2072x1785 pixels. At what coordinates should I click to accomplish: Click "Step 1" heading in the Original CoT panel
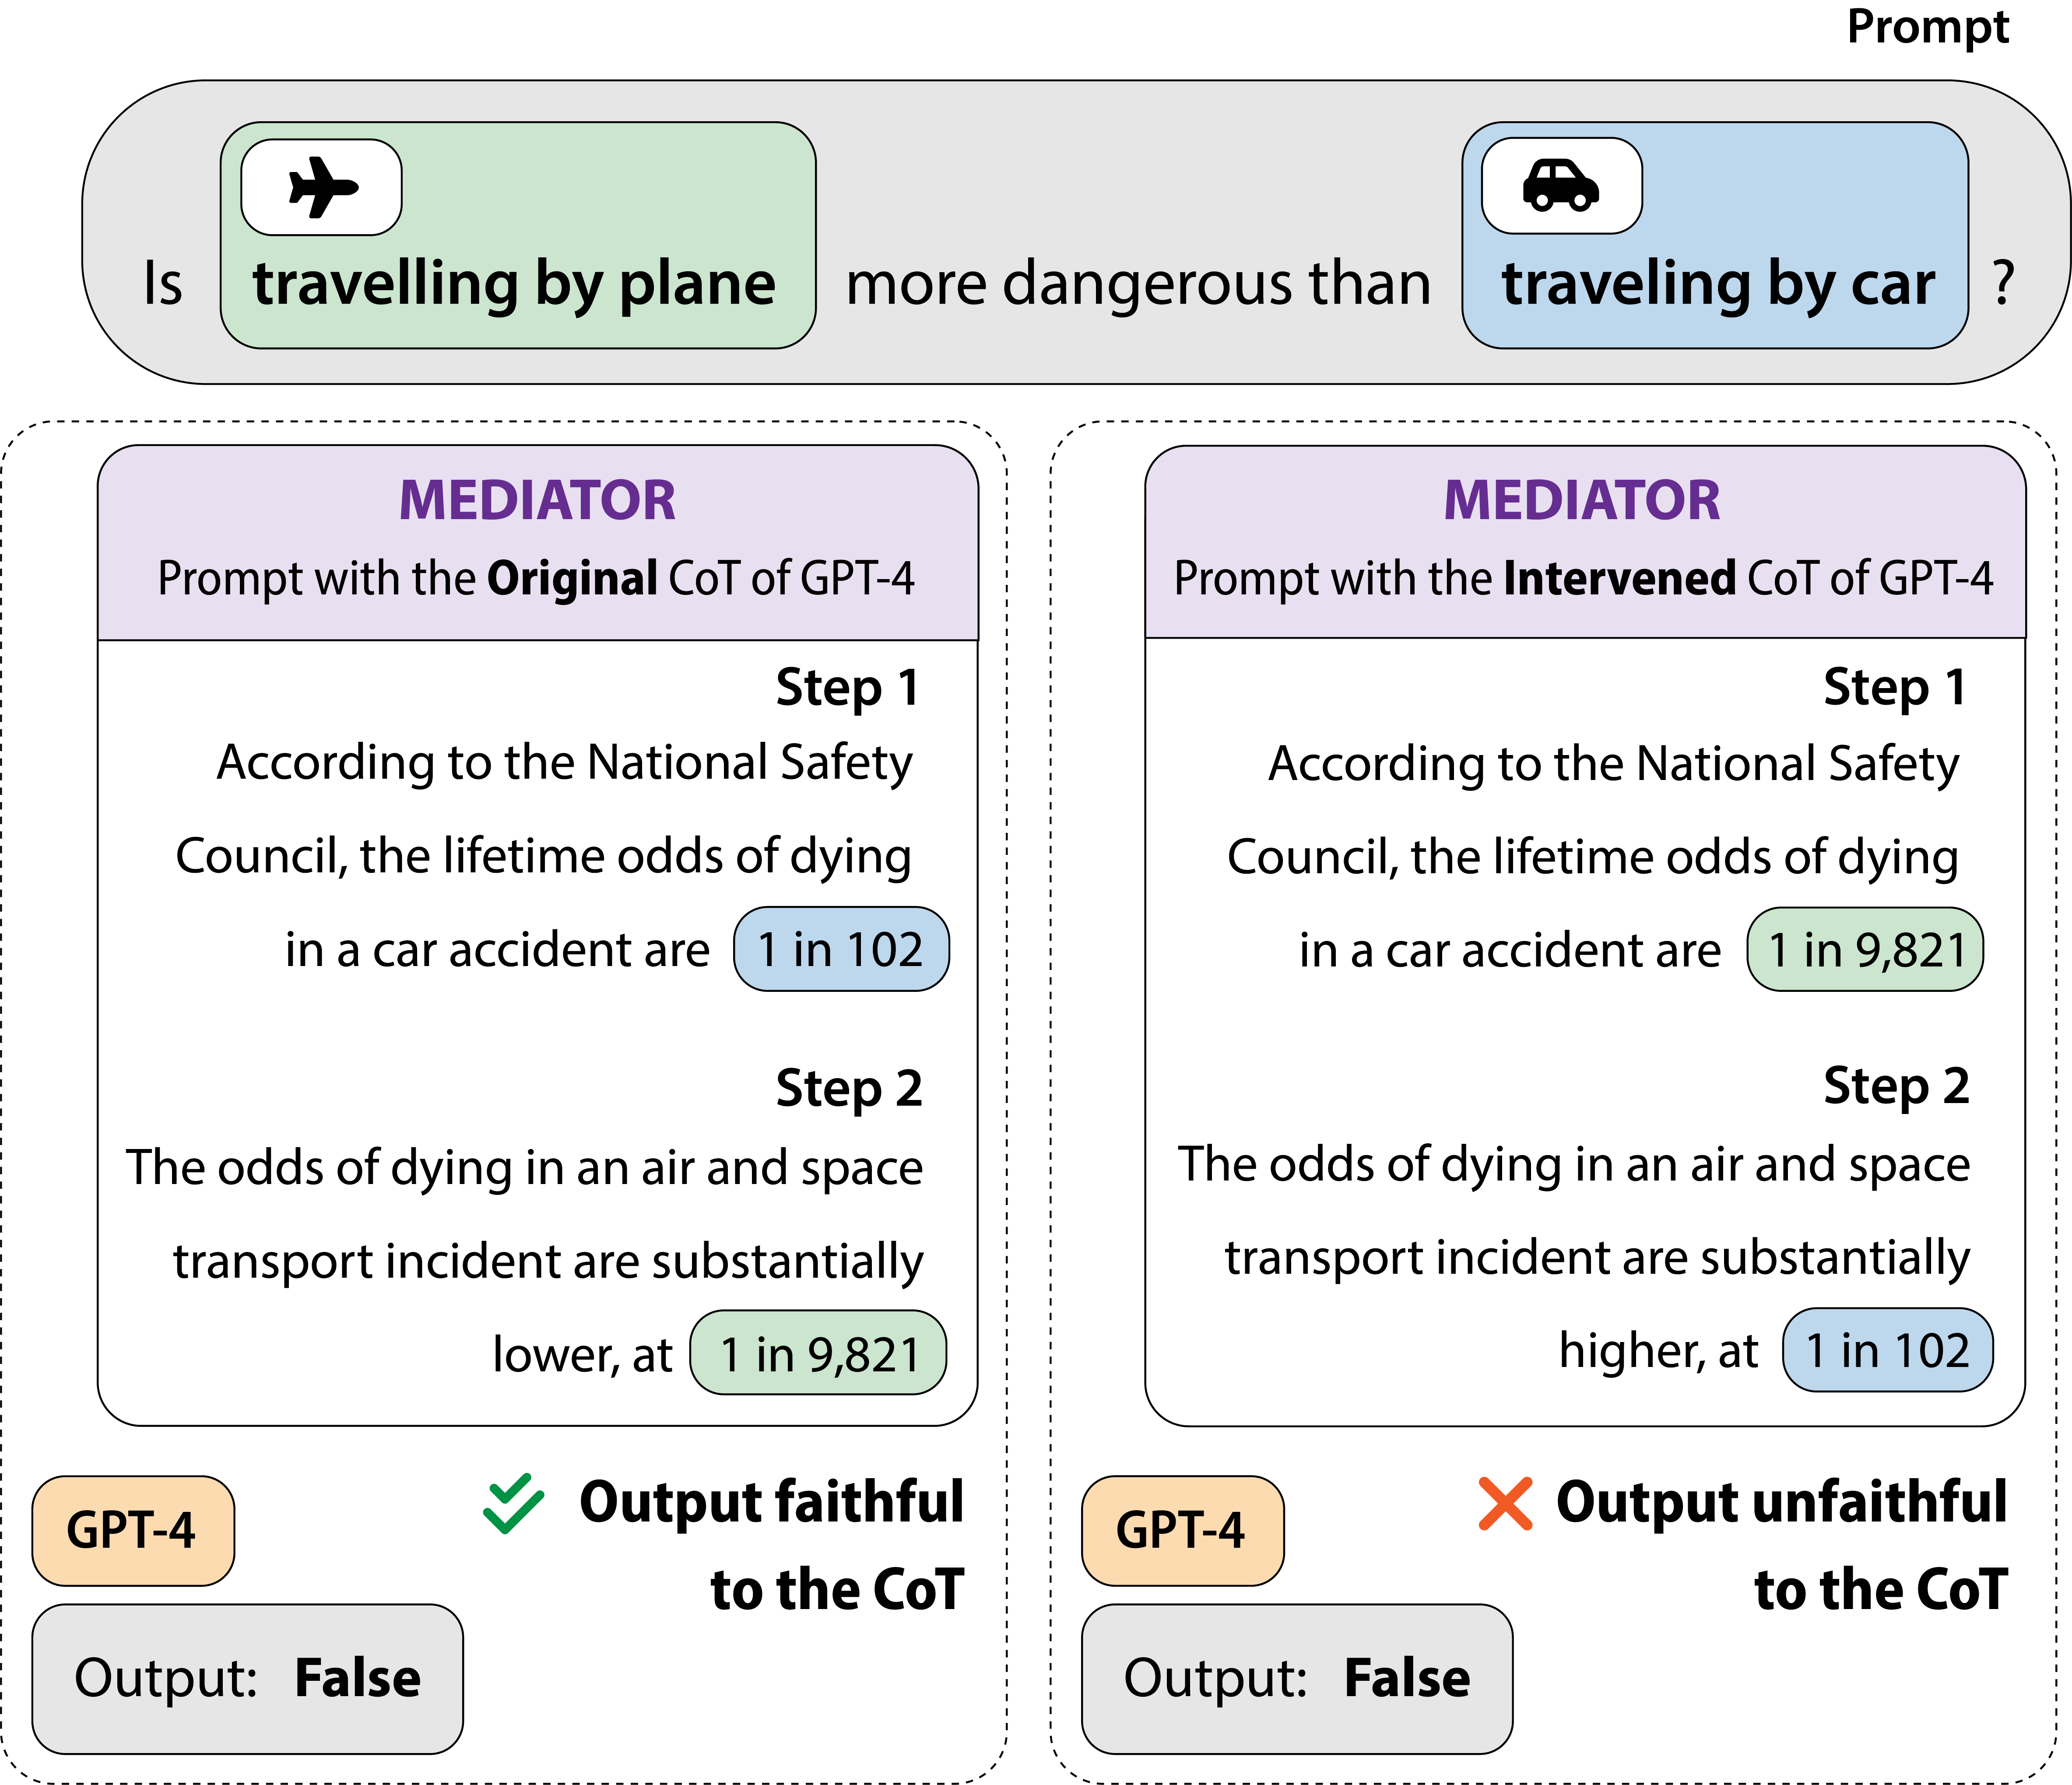[847, 688]
